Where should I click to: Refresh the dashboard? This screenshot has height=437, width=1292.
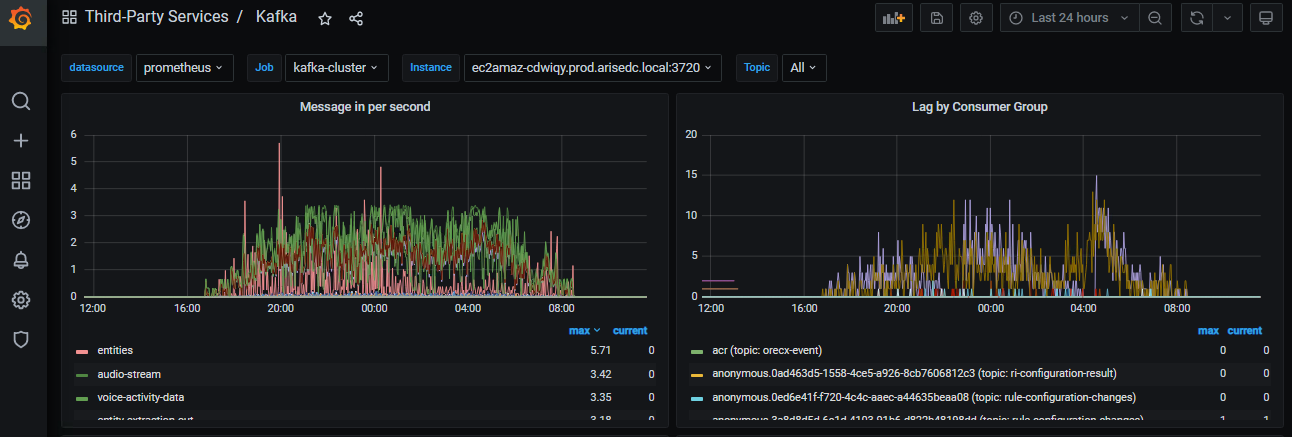click(x=1196, y=18)
